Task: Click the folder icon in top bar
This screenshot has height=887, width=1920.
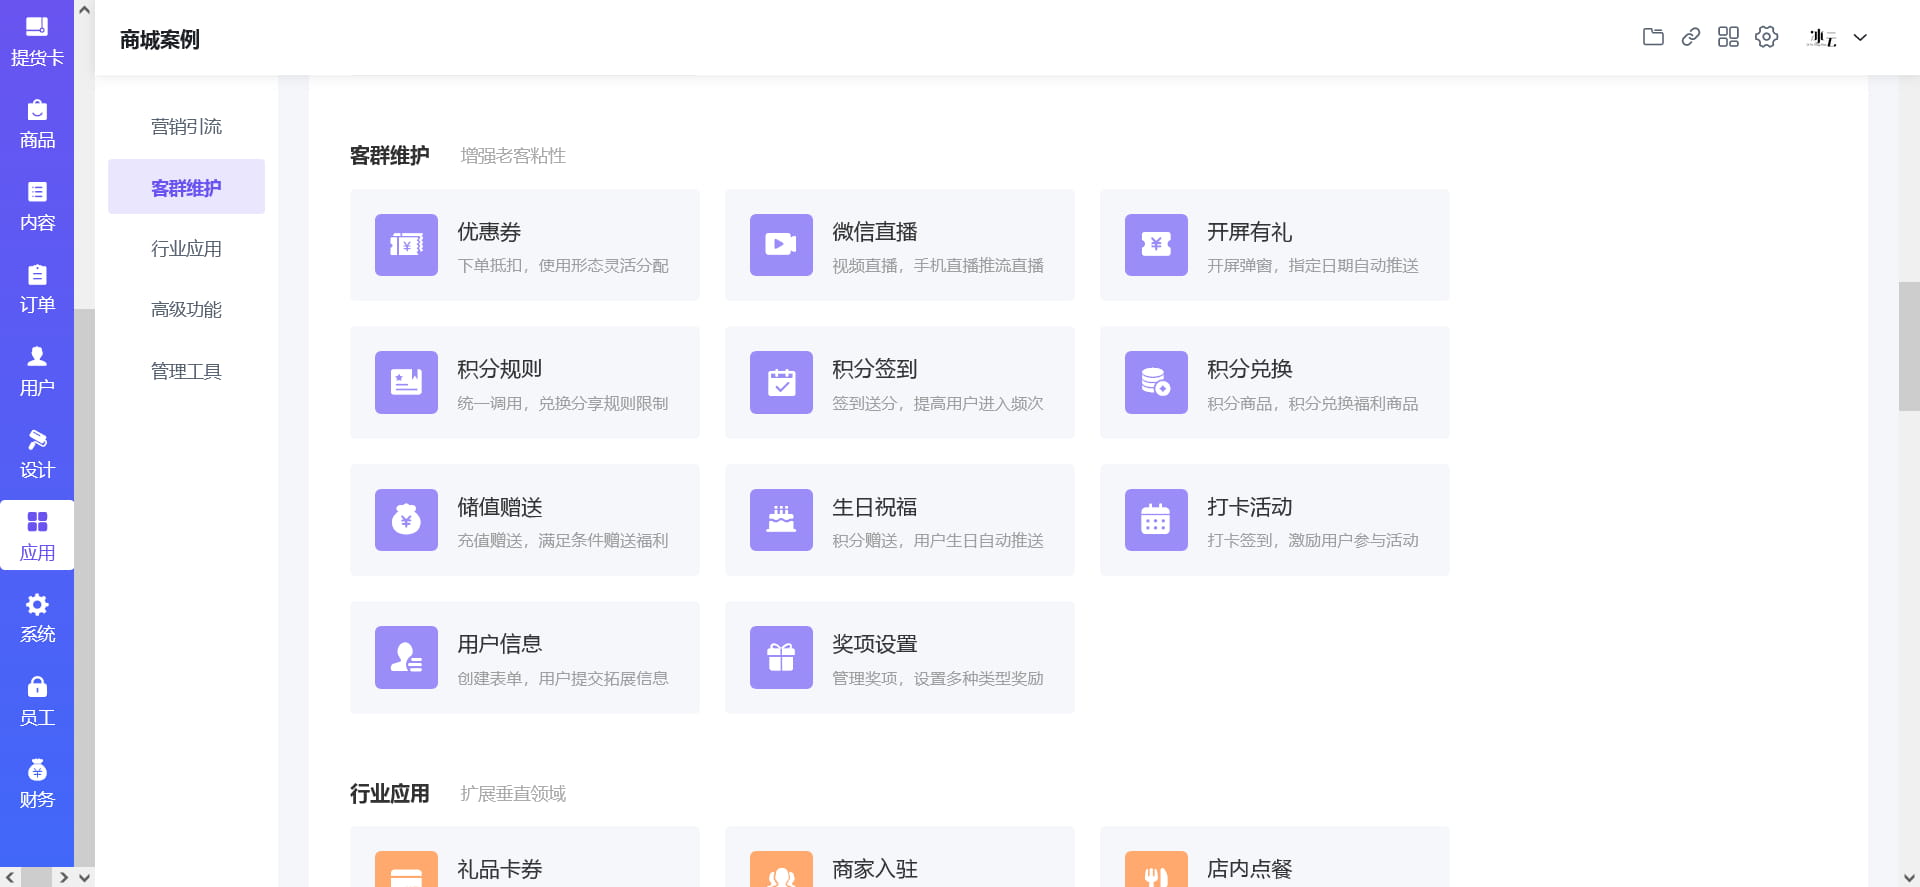Action: 1653,37
